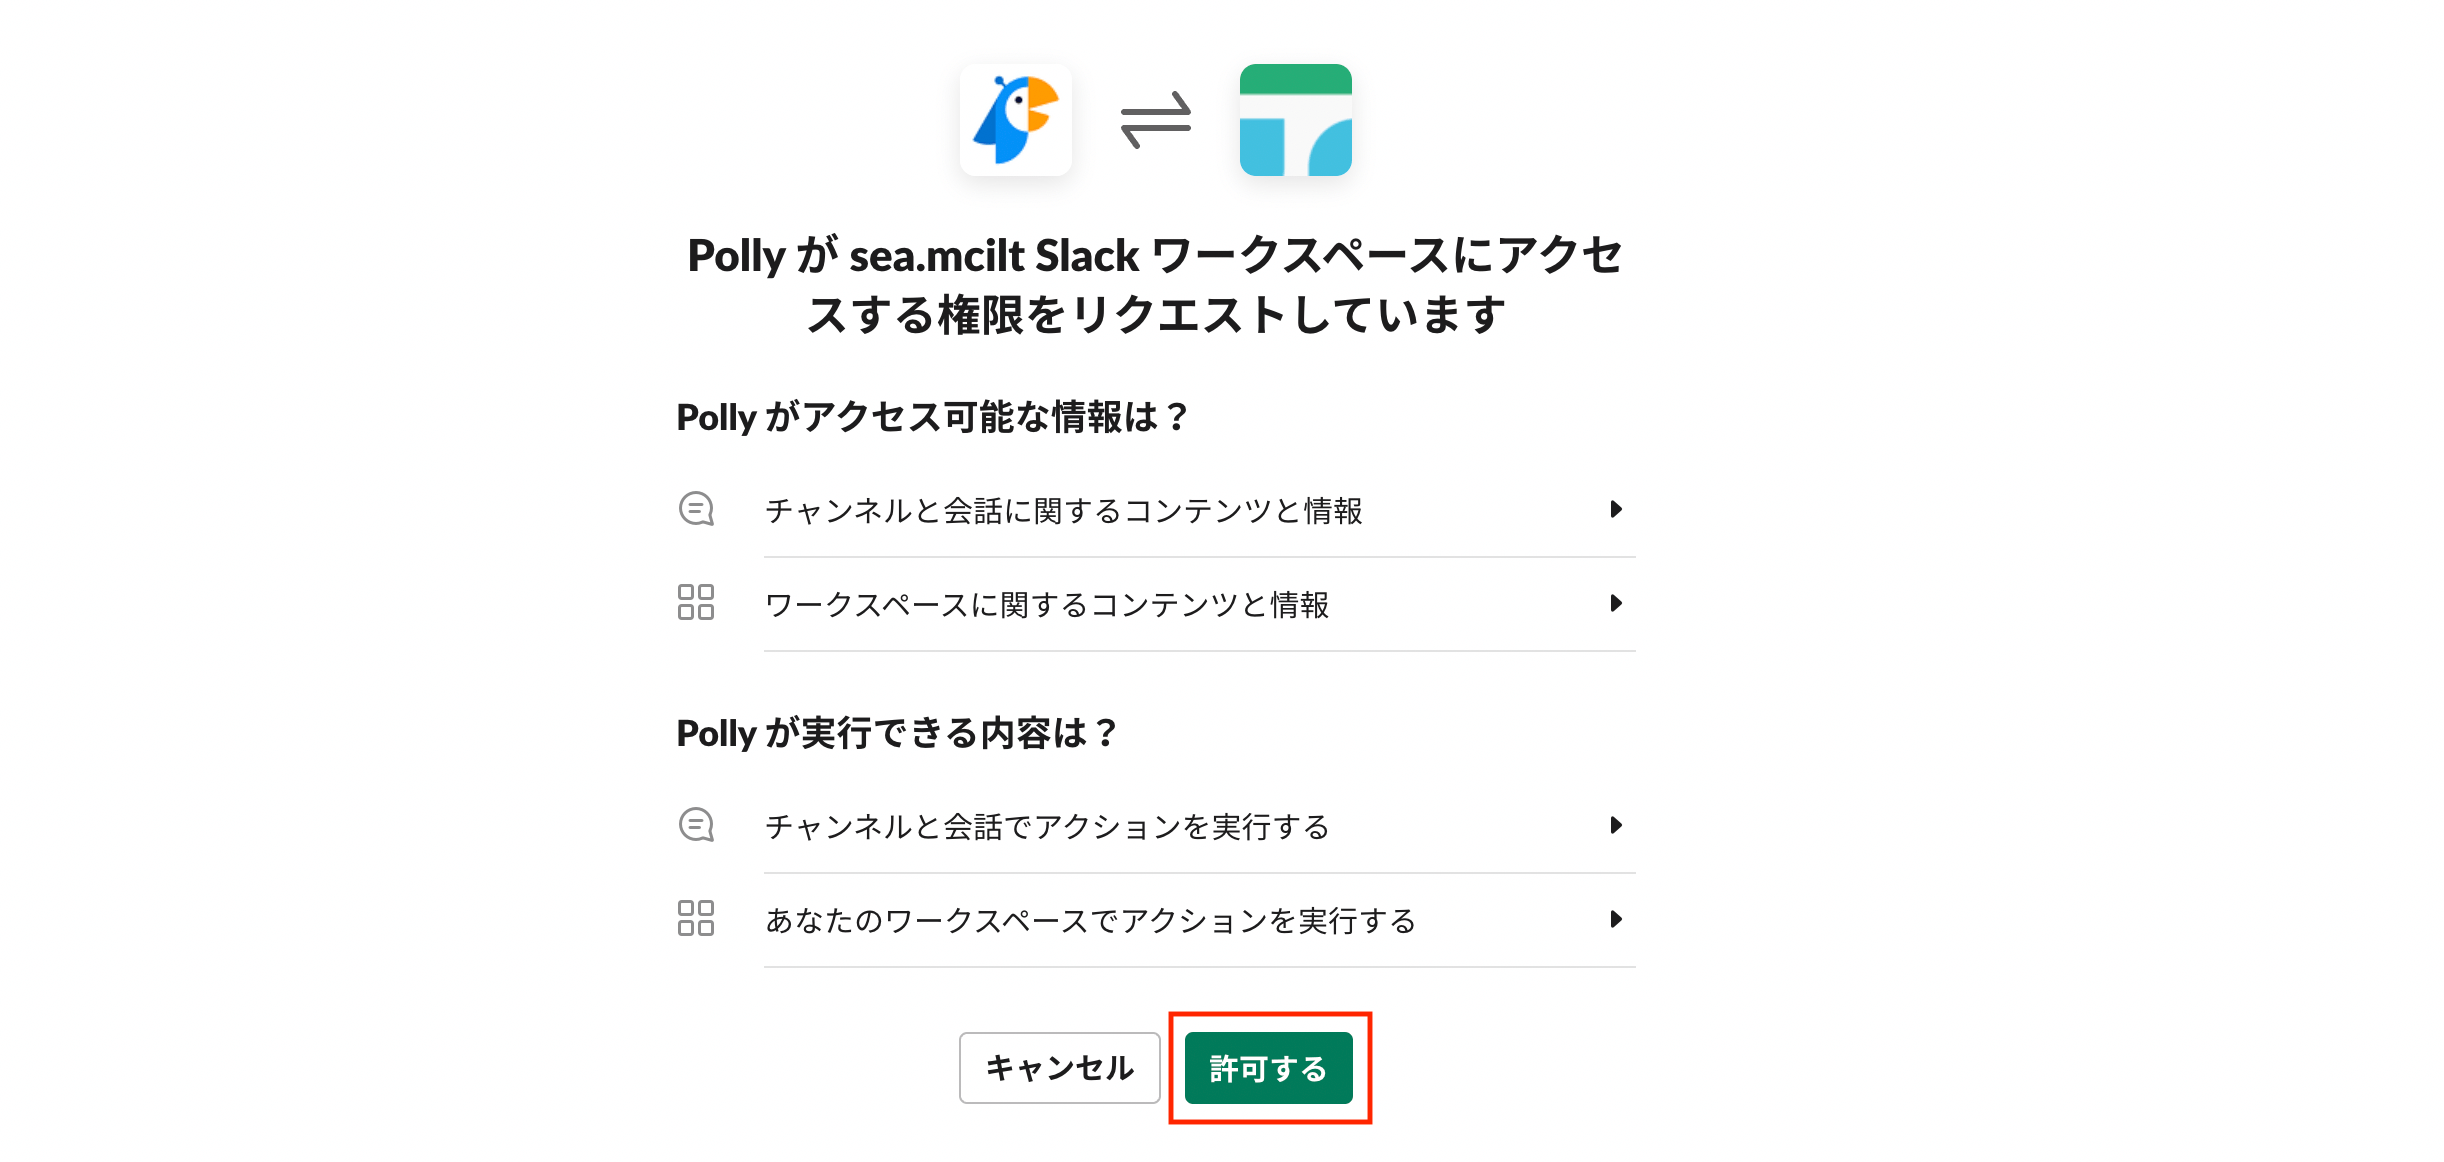Select the チャンネルと会話に関するコンテンツと情報 row label
The height and width of the screenshot is (1162, 2444).
tap(1063, 511)
